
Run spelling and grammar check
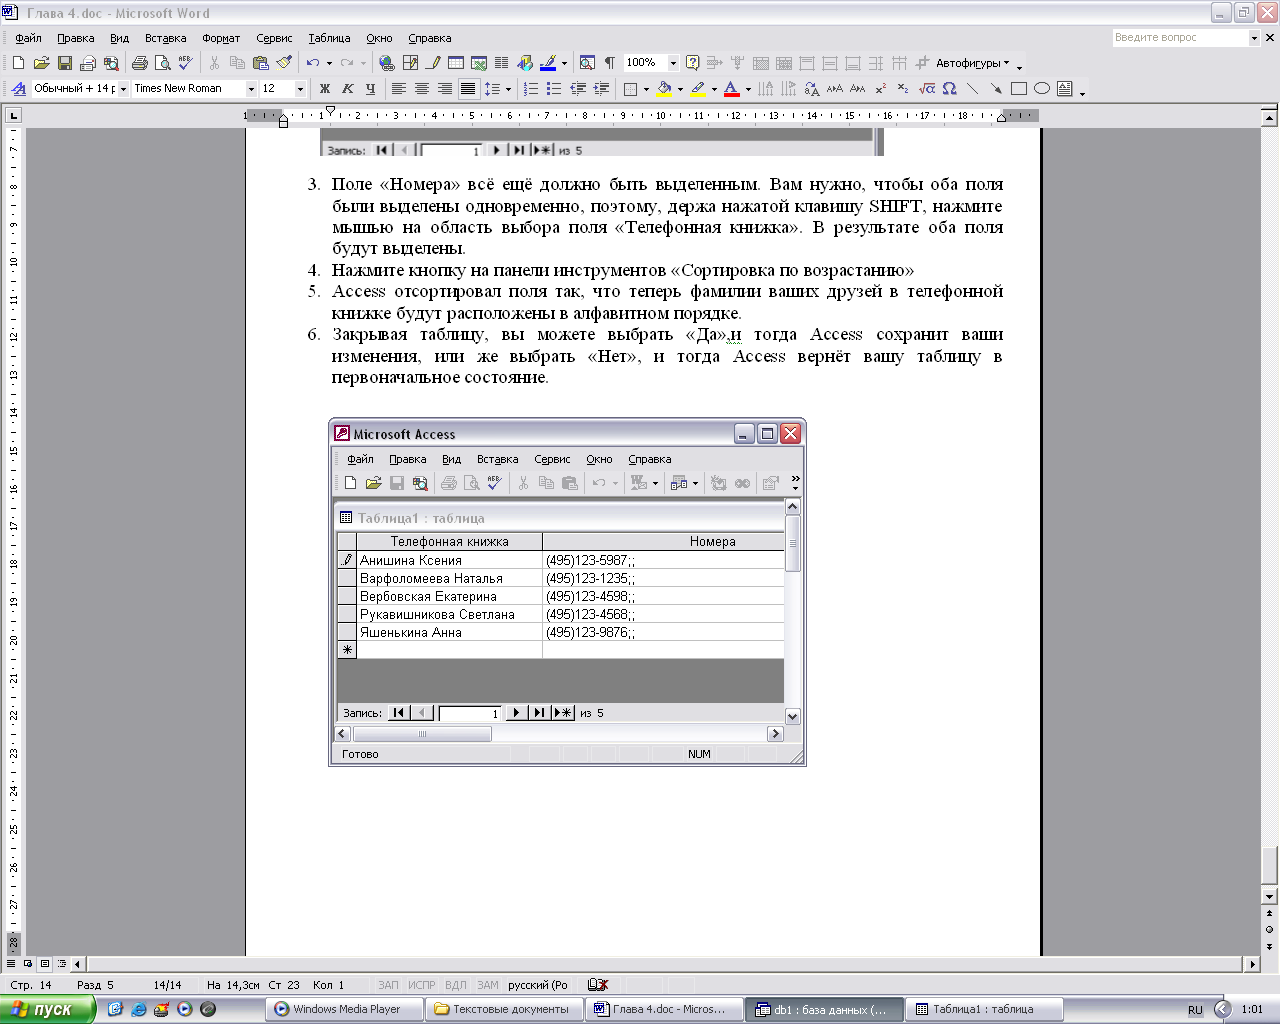185,63
